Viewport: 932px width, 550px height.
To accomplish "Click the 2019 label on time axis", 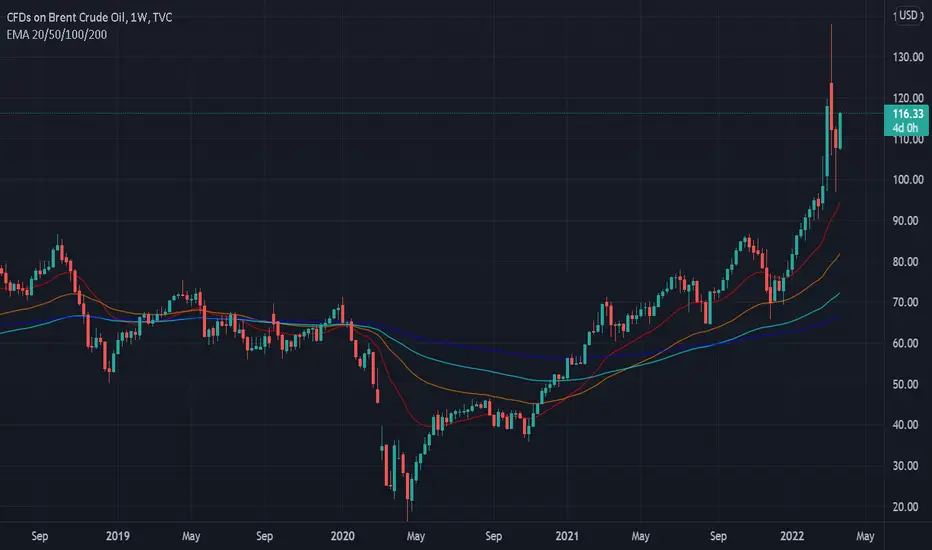I will (118, 536).
